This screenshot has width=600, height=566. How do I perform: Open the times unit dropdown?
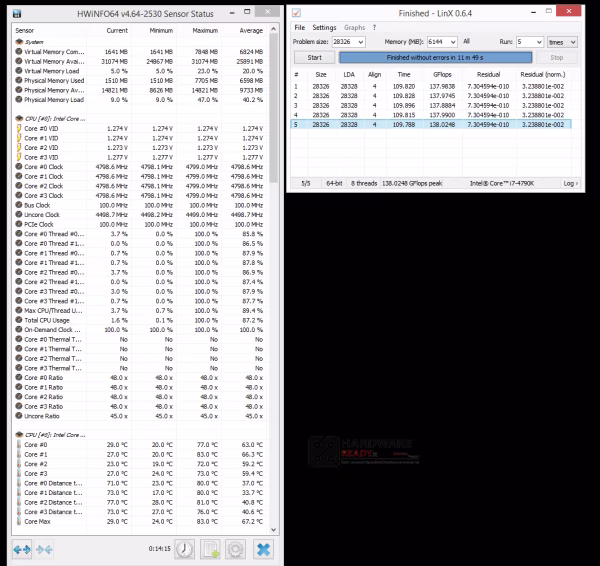(x=562, y=42)
